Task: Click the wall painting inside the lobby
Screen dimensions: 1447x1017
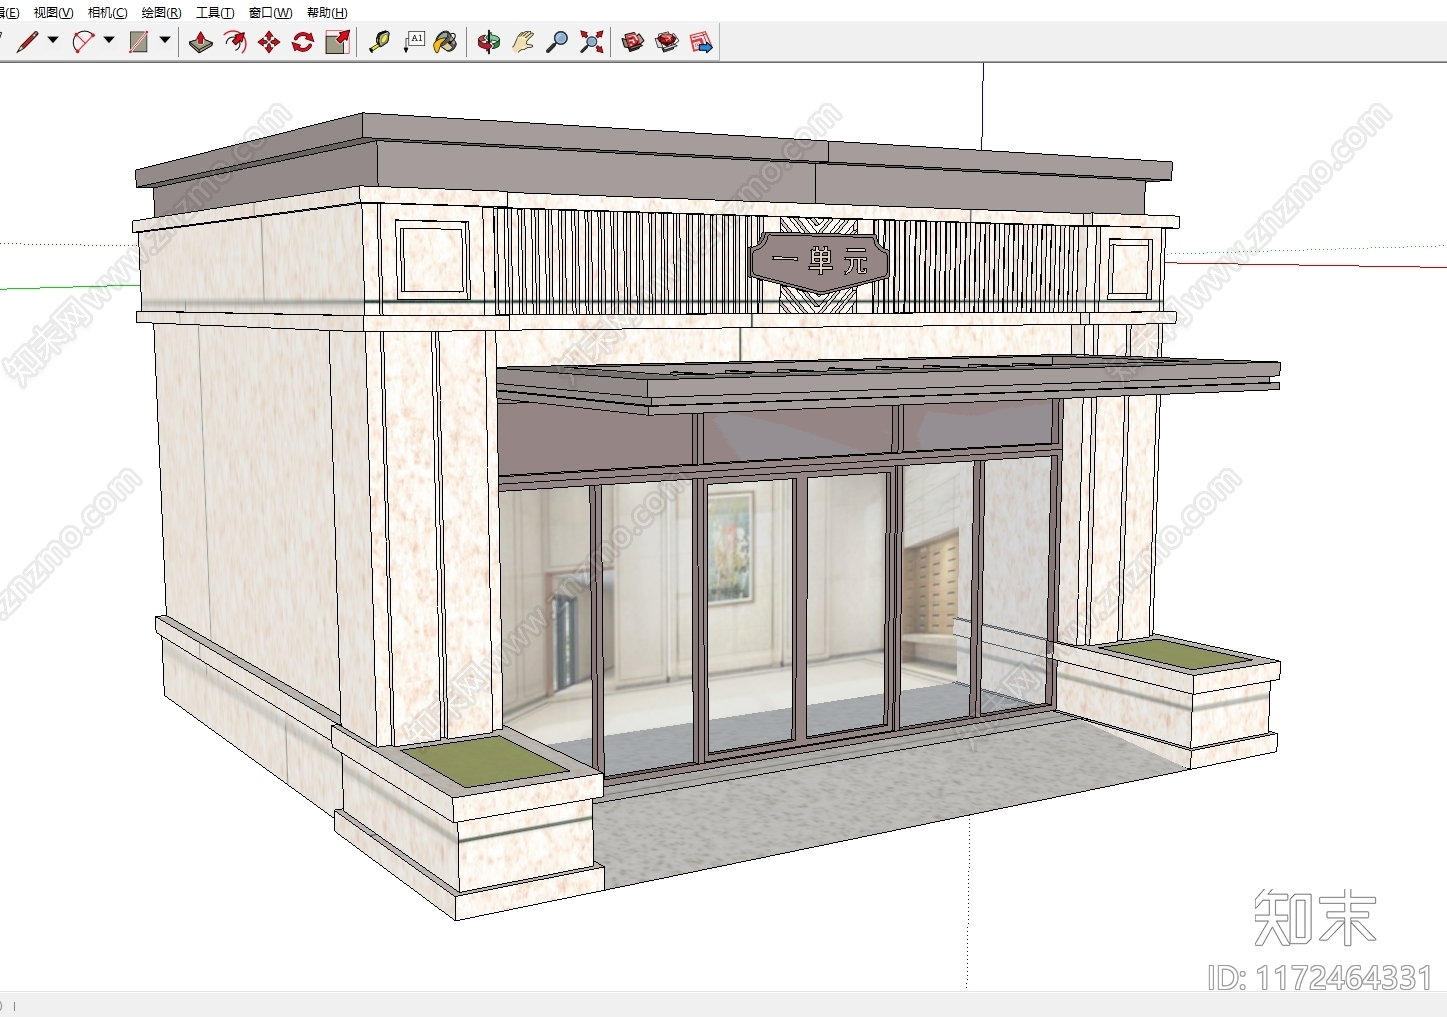Action: [730, 547]
